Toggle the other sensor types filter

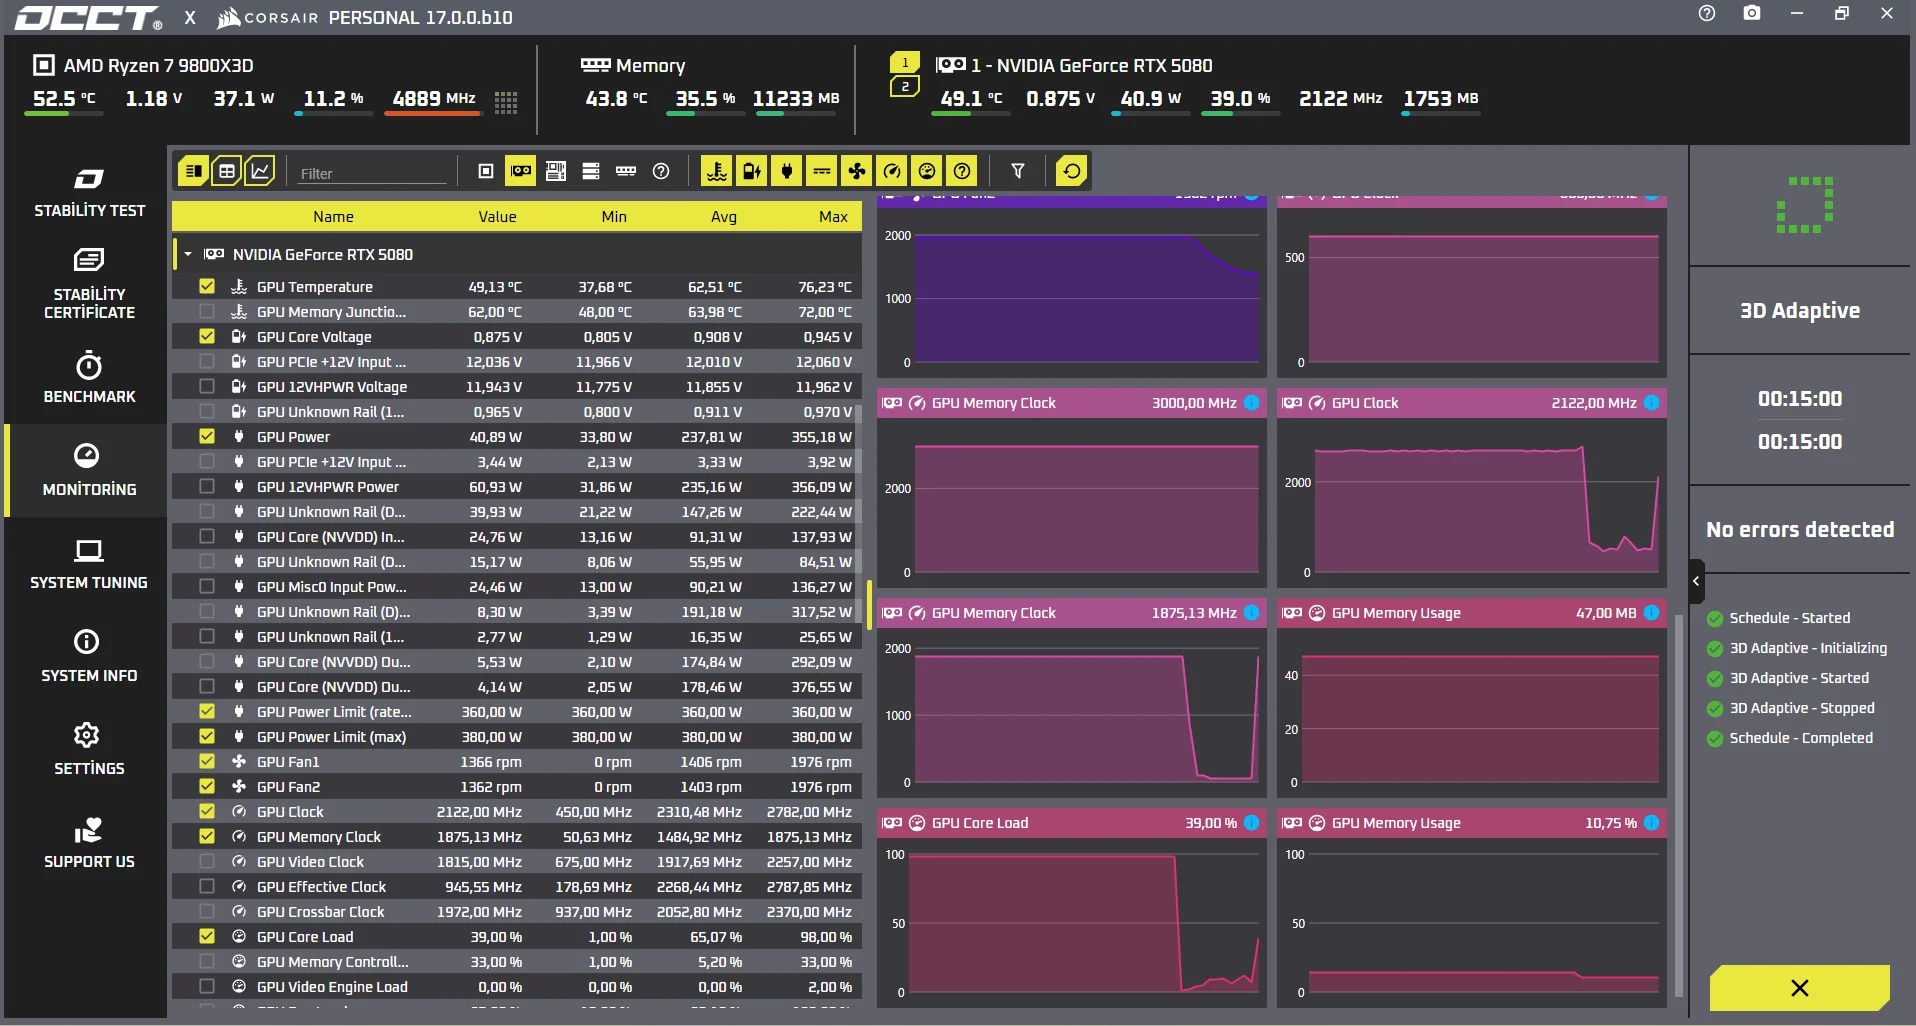(962, 171)
